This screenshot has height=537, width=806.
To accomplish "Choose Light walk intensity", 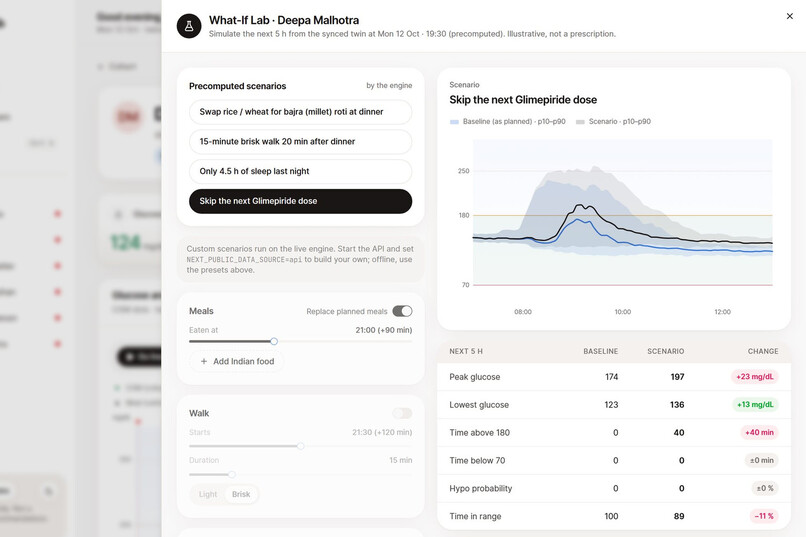I will coord(208,494).
